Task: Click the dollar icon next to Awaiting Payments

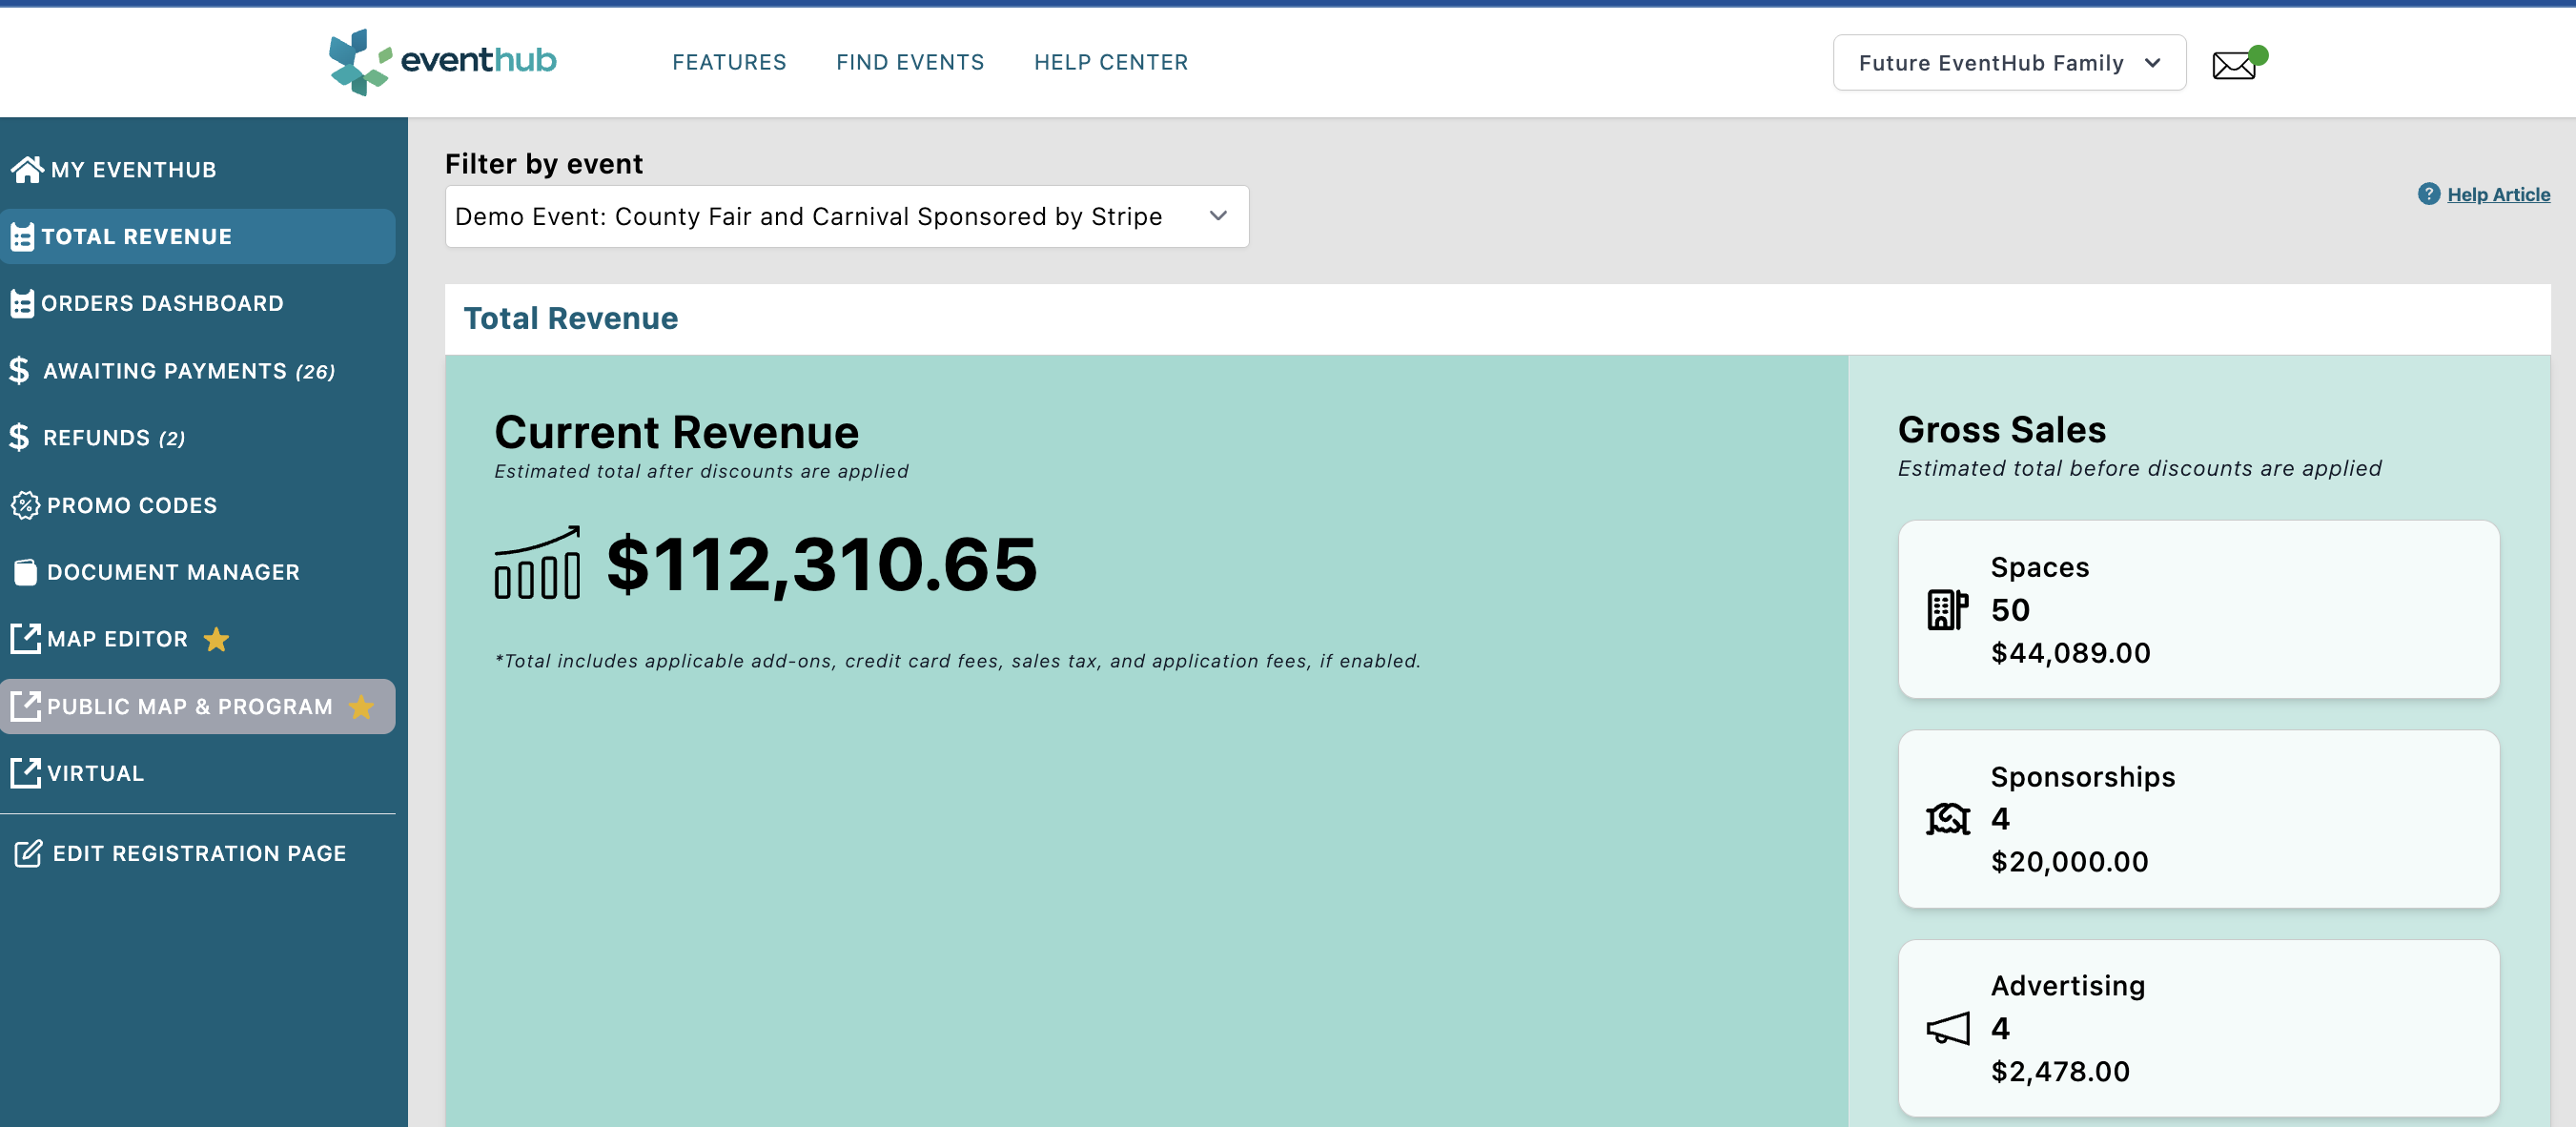Action: (18, 370)
